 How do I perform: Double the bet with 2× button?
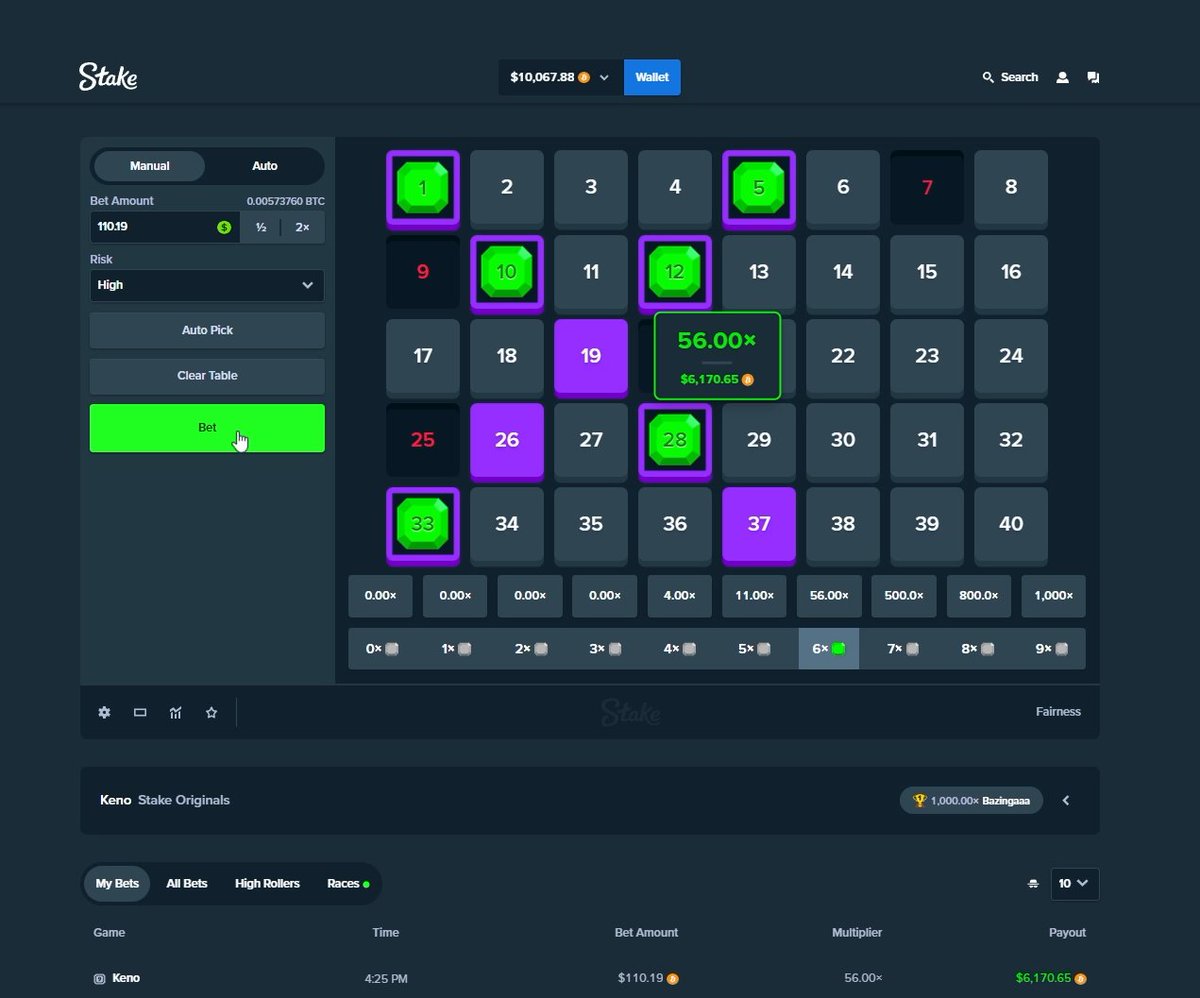[302, 227]
